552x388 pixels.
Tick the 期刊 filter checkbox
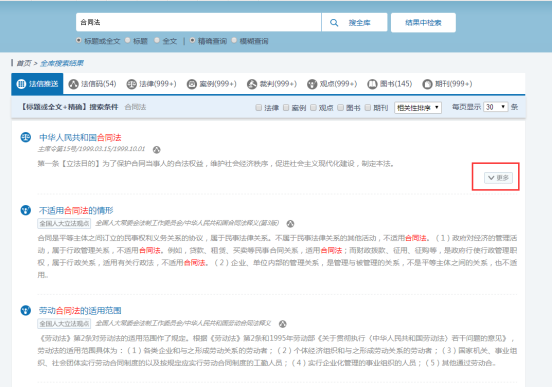point(368,107)
